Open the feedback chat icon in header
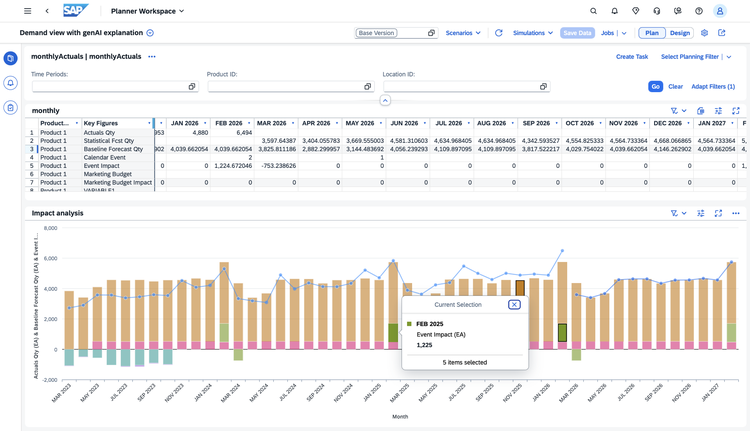Image resolution: width=750 pixels, height=431 pixels. click(677, 11)
